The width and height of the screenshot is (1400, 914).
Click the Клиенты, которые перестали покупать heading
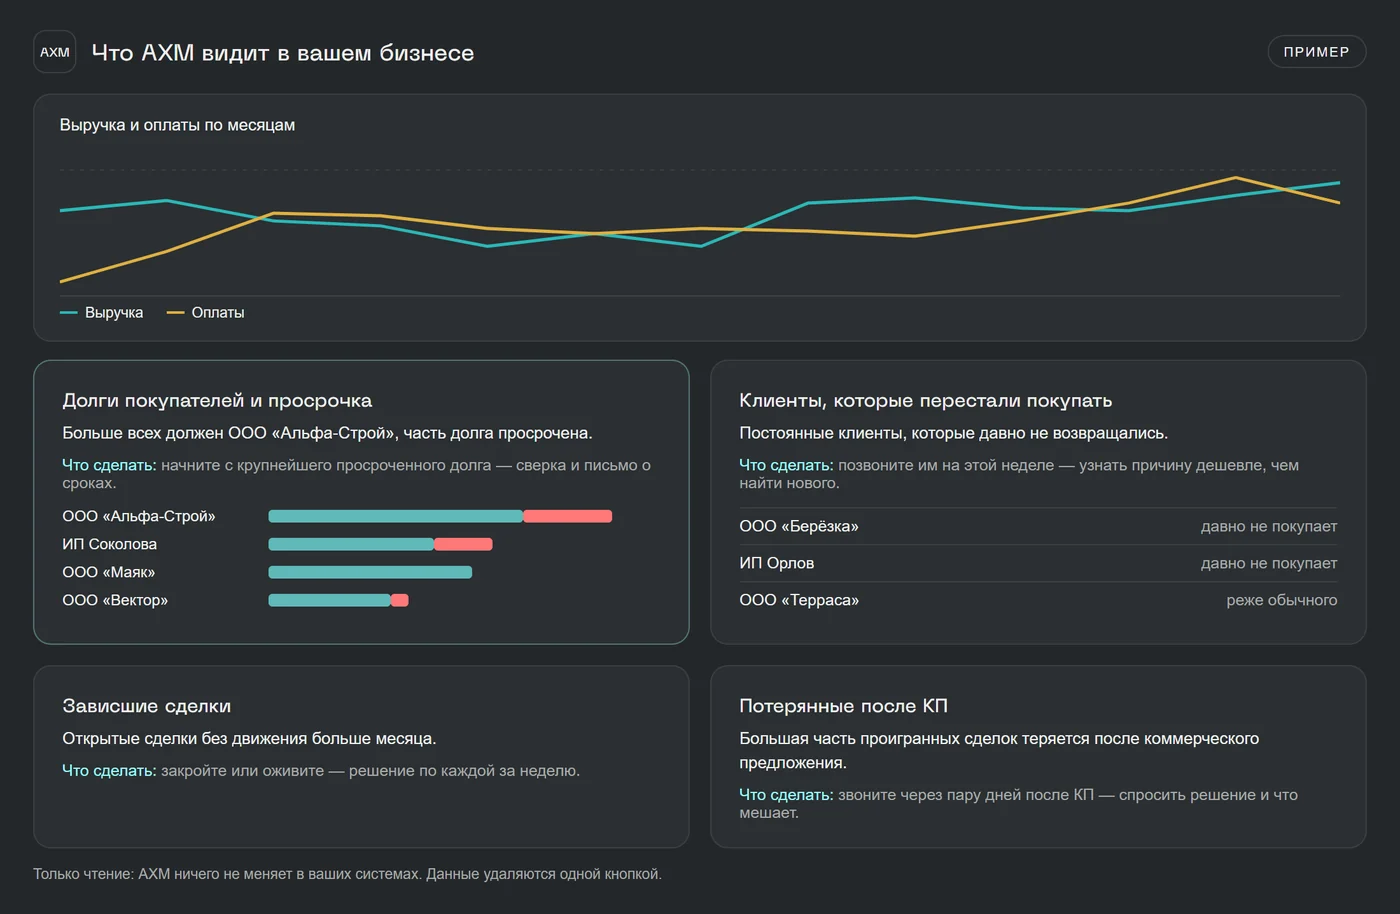click(925, 400)
